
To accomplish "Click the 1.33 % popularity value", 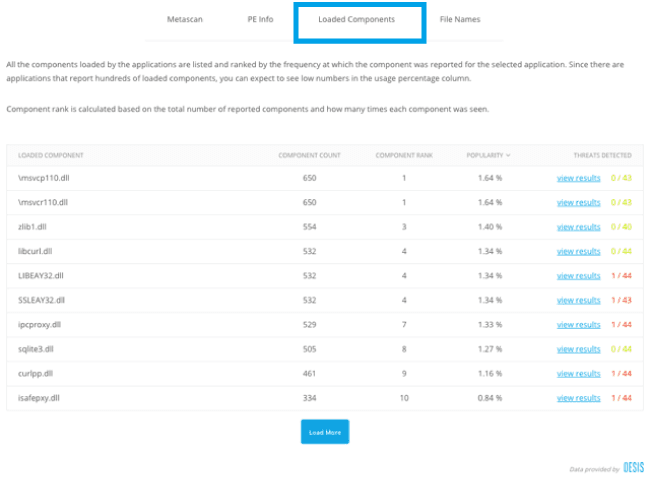I will (x=490, y=325).
